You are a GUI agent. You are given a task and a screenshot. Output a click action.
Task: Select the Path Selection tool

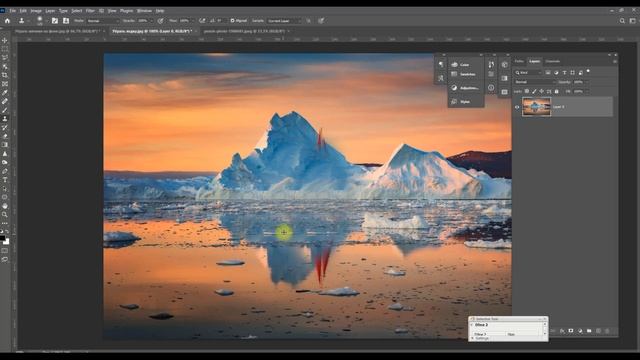coord(5,189)
